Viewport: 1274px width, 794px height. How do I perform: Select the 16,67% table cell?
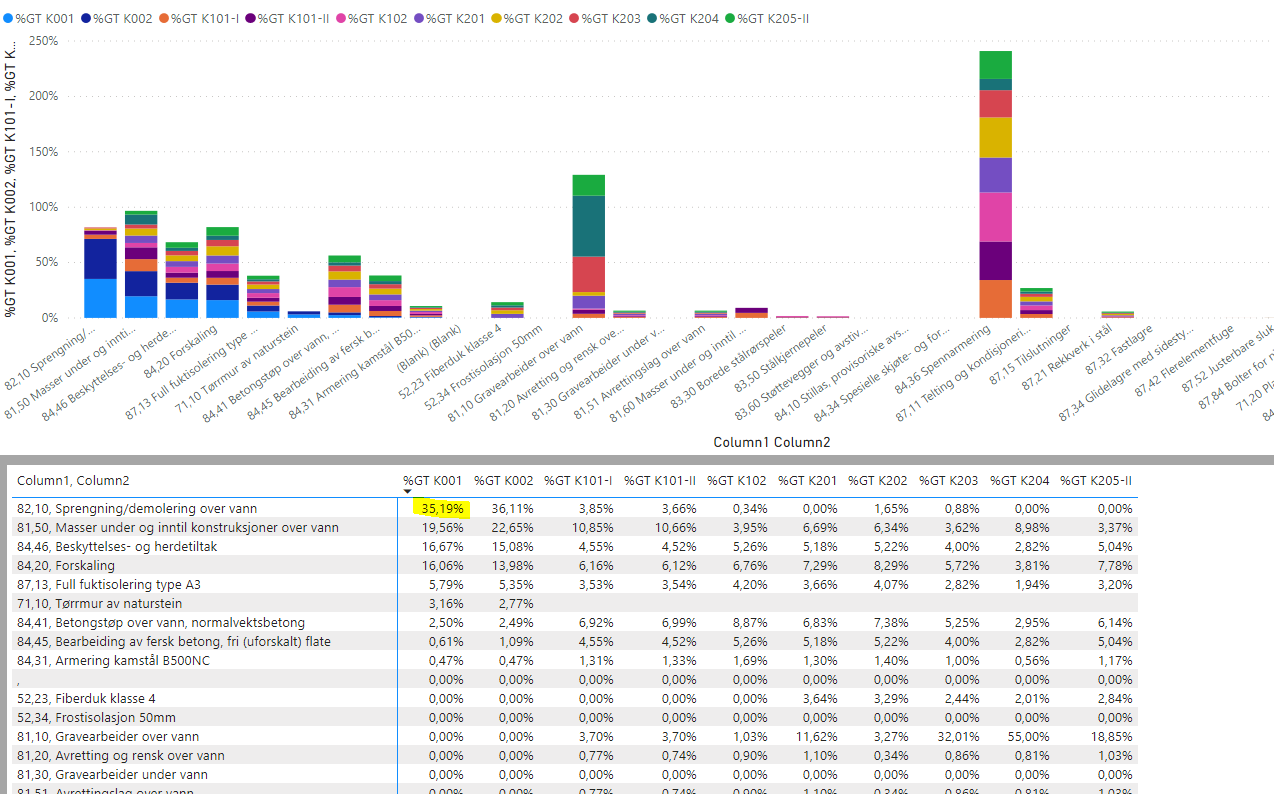click(443, 546)
